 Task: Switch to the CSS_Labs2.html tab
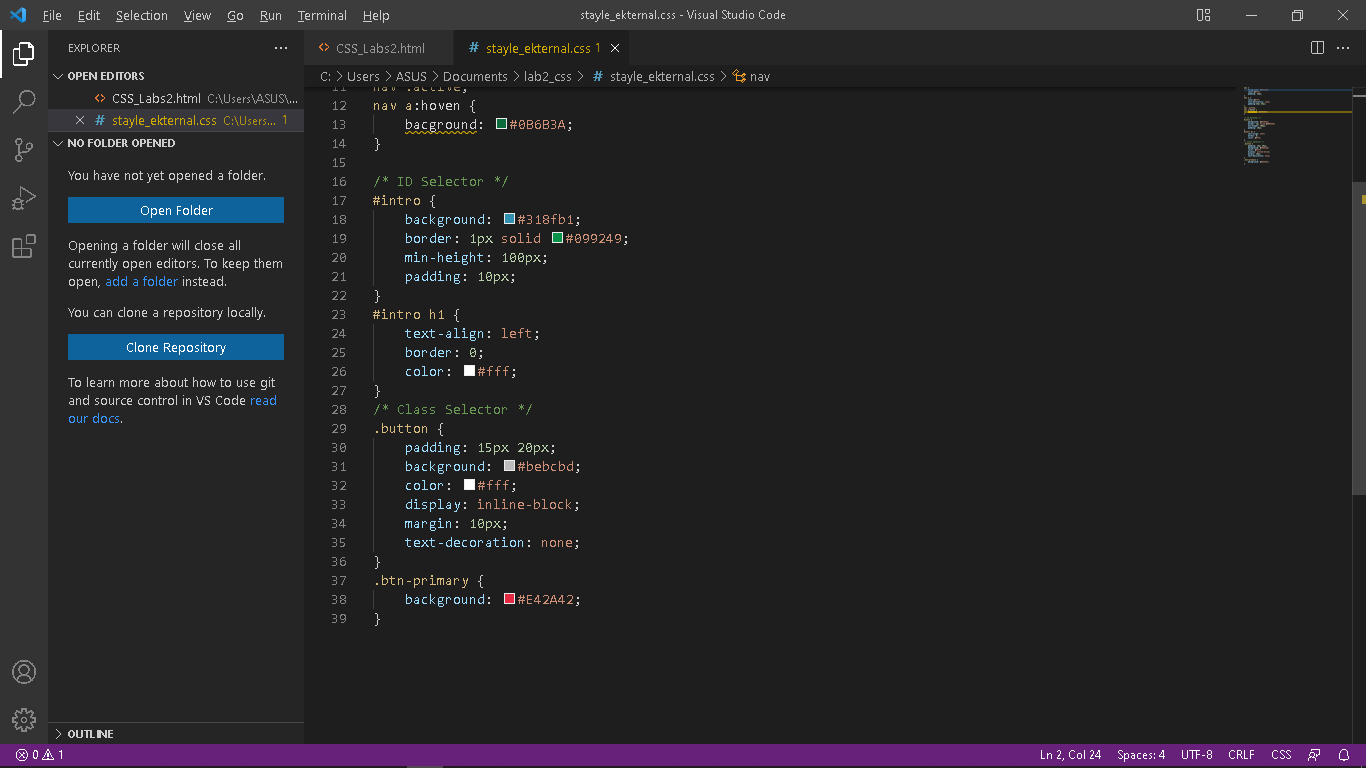point(379,47)
